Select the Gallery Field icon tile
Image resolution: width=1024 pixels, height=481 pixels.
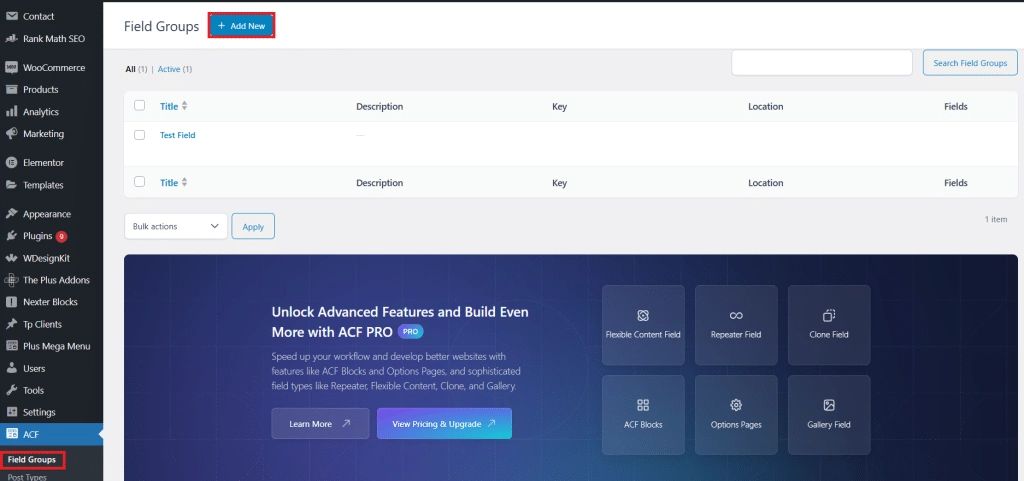pyautogui.click(x=828, y=413)
